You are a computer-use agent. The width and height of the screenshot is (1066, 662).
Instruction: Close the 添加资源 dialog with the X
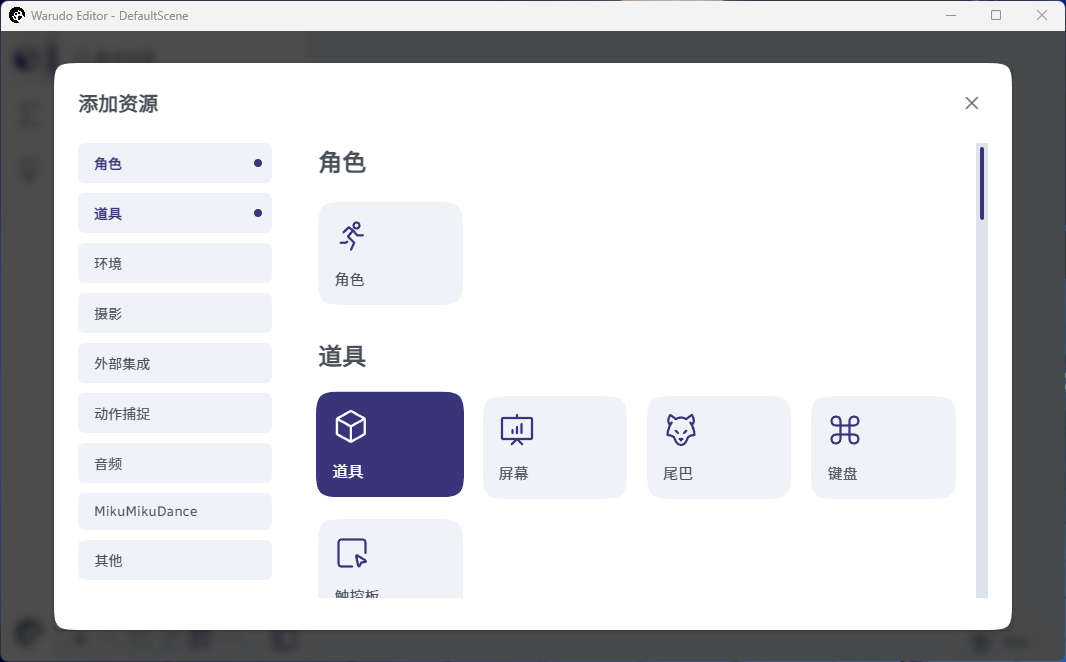972,103
